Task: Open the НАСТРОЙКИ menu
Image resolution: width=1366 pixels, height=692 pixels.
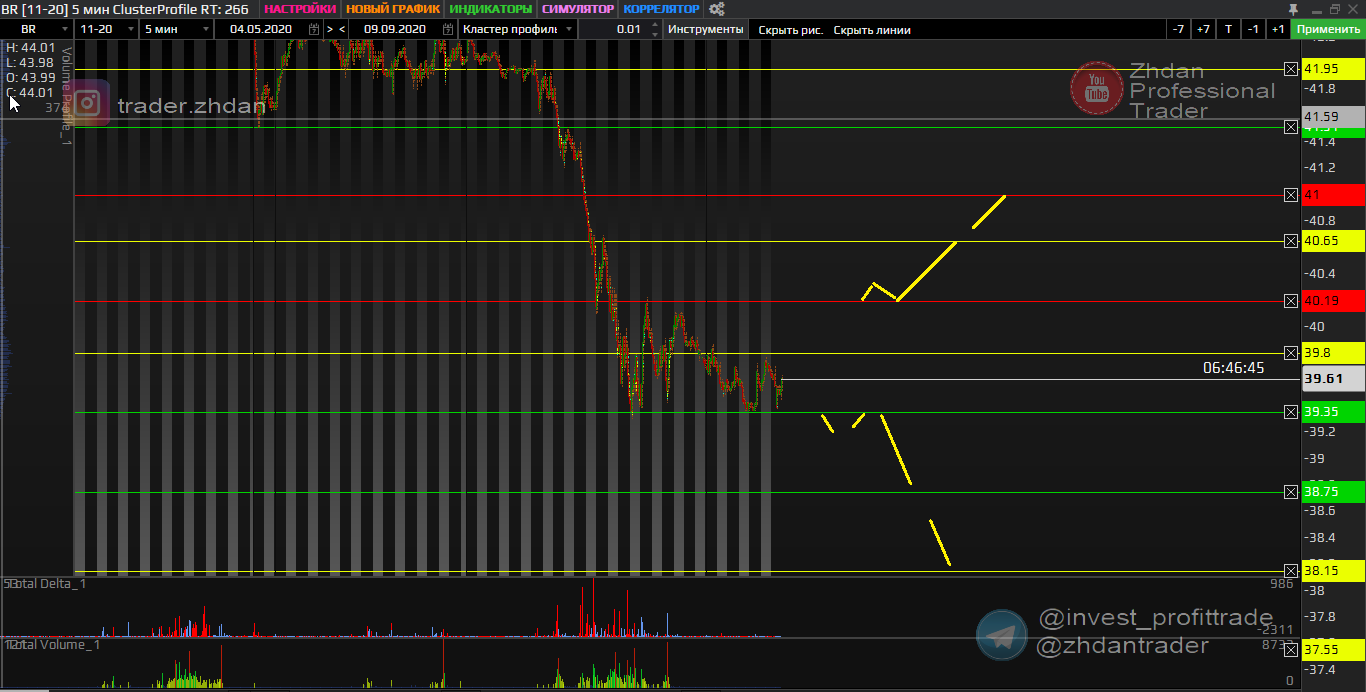Action: coord(300,9)
